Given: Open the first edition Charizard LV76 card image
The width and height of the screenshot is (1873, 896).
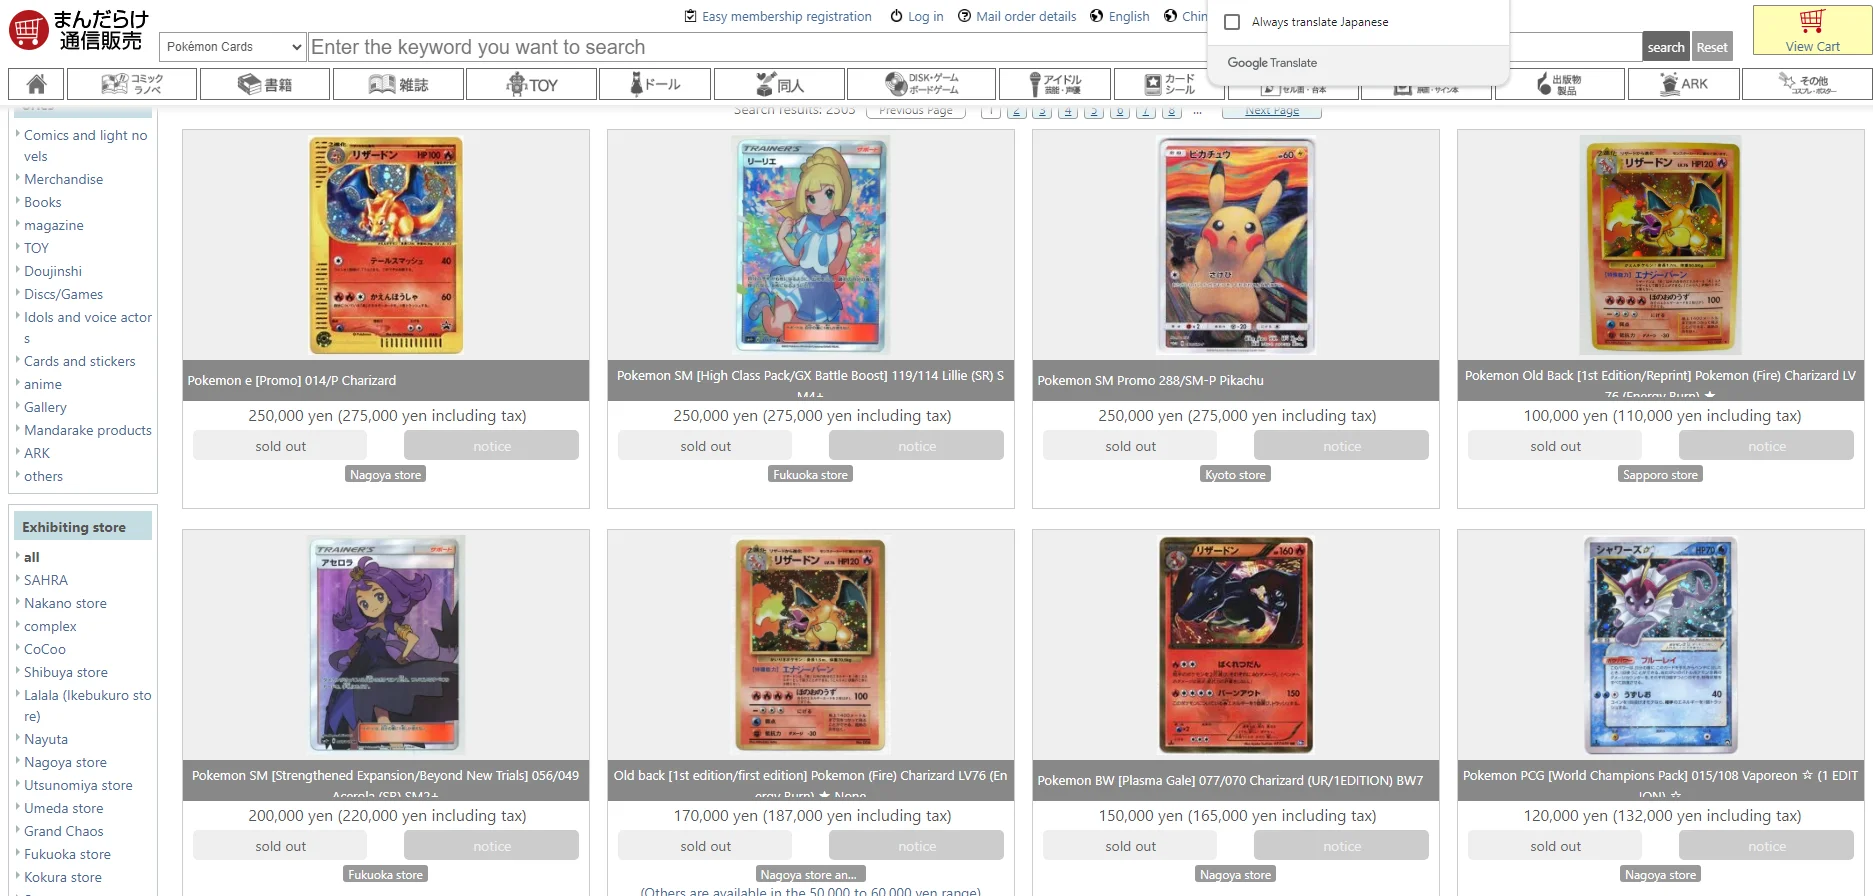Looking at the screenshot, I should [x=811, y=645].
